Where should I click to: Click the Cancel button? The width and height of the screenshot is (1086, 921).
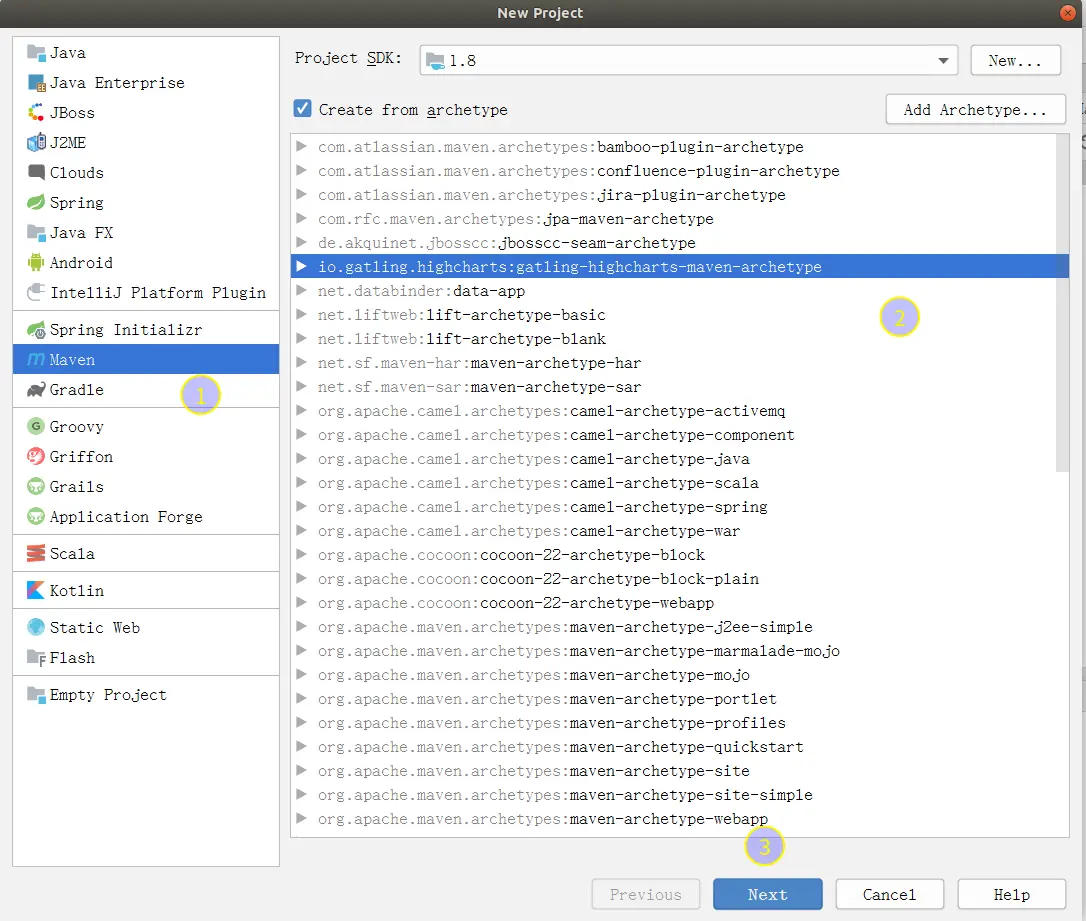[x=889, y=894]
